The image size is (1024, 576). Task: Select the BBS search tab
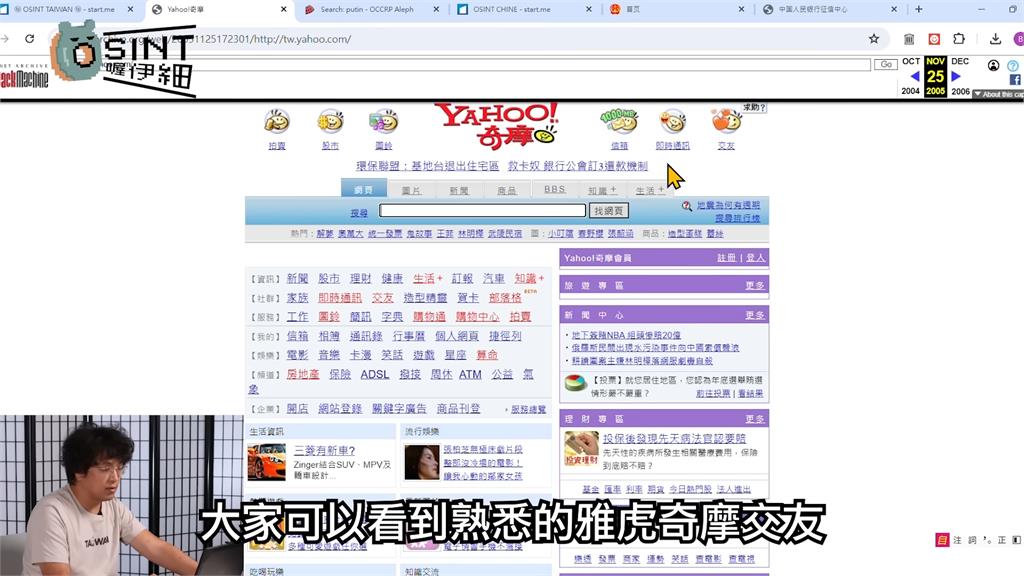554,189
